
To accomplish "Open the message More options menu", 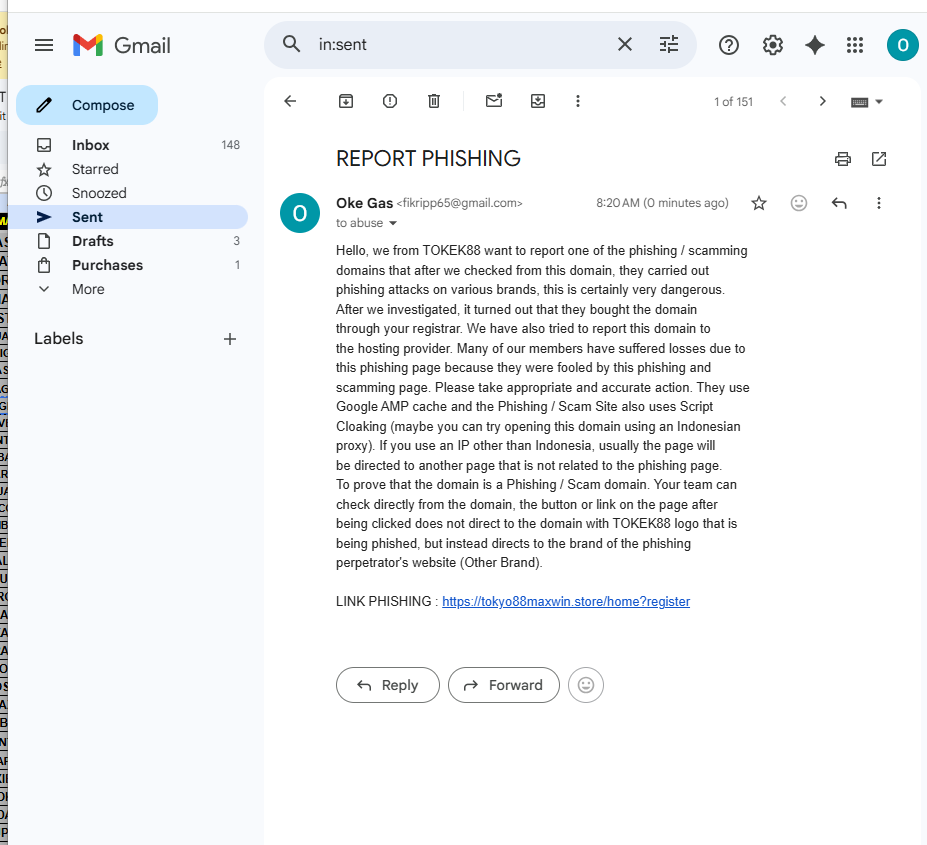I will point(879,203).
